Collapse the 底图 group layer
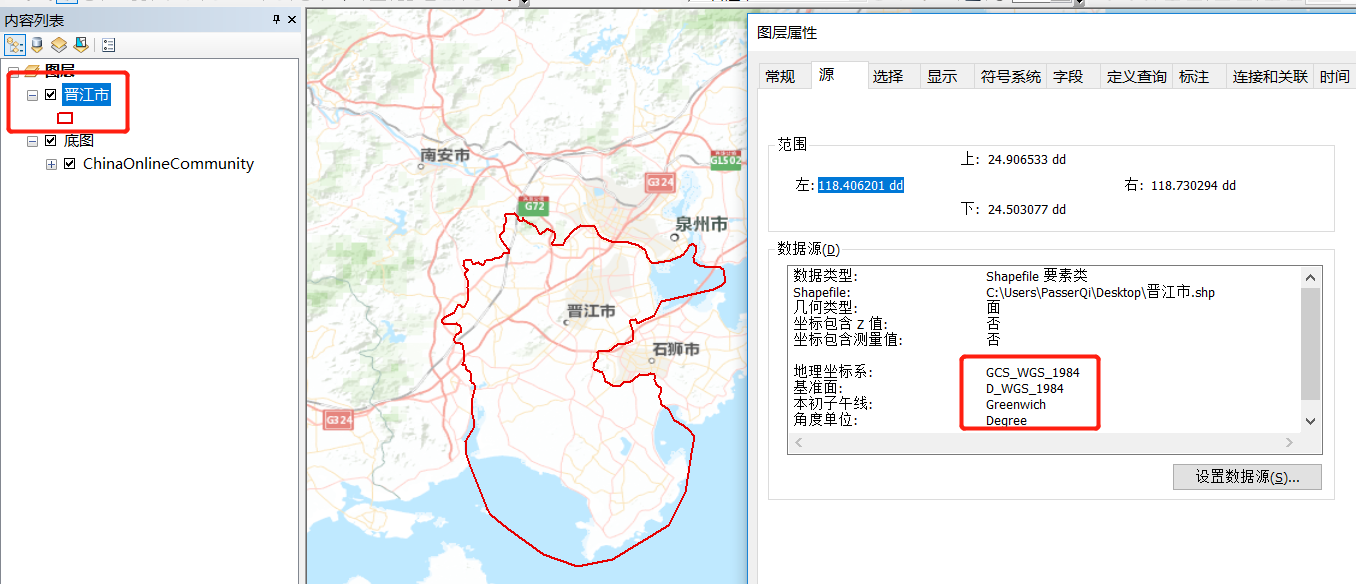1356x584 pixels. pos(31,140)
